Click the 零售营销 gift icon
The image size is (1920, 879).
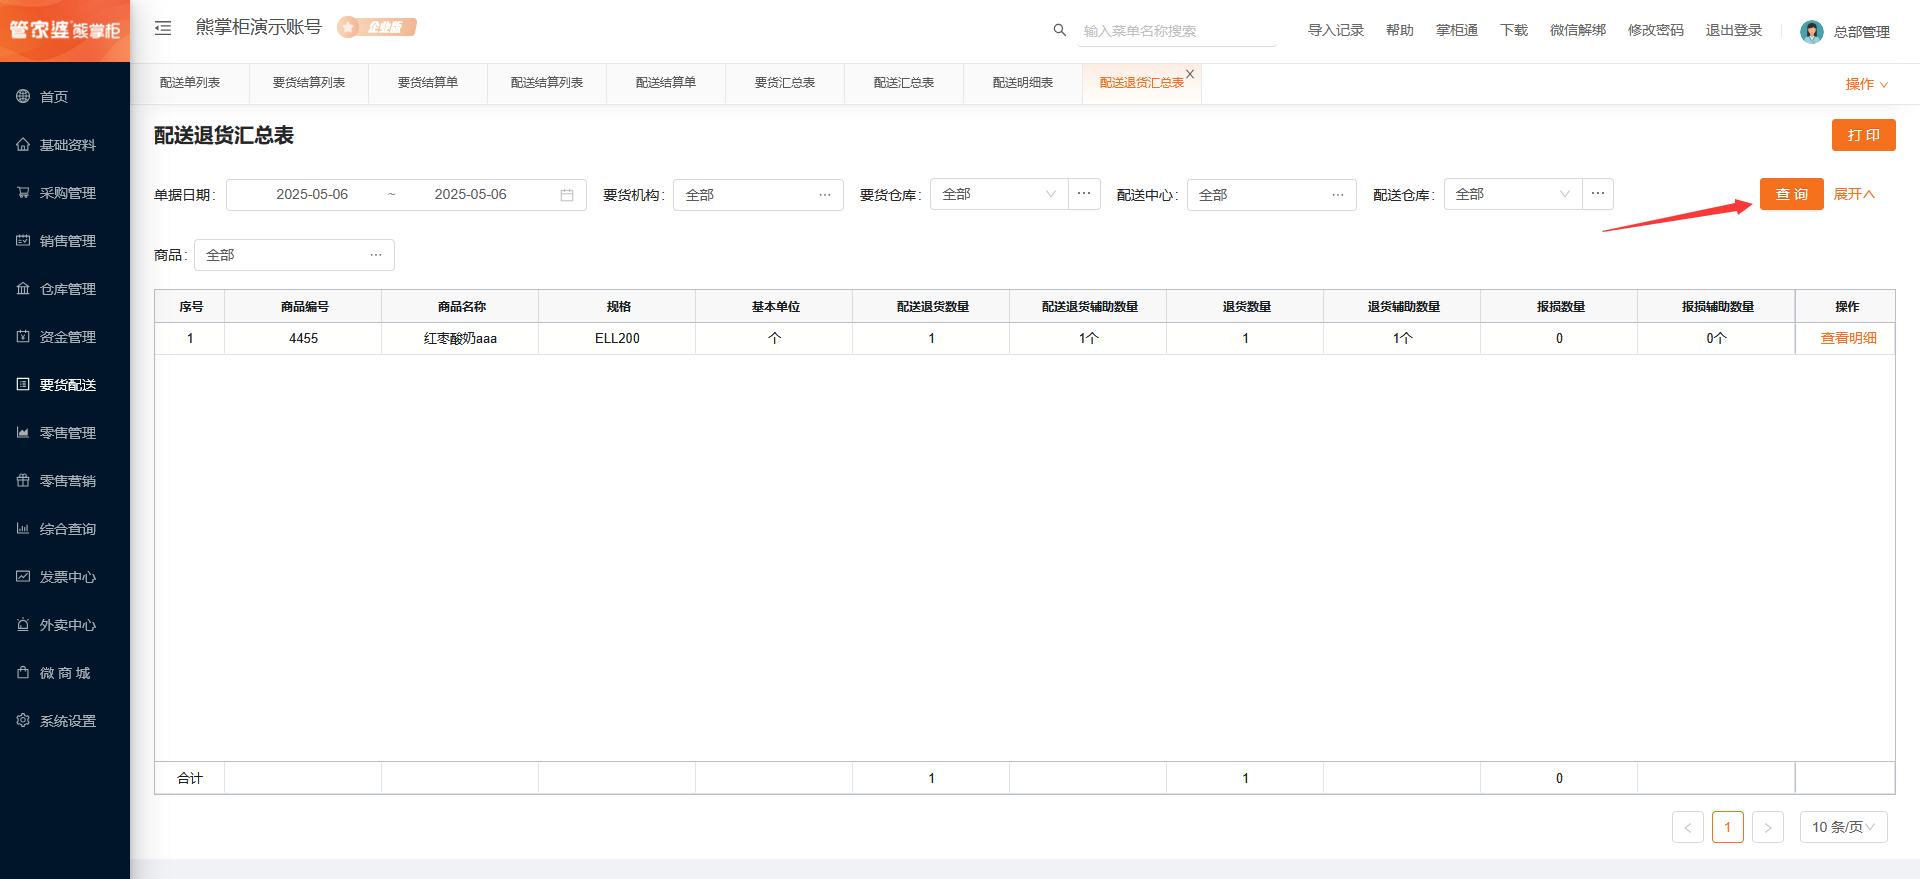click(x=23, y=480)
